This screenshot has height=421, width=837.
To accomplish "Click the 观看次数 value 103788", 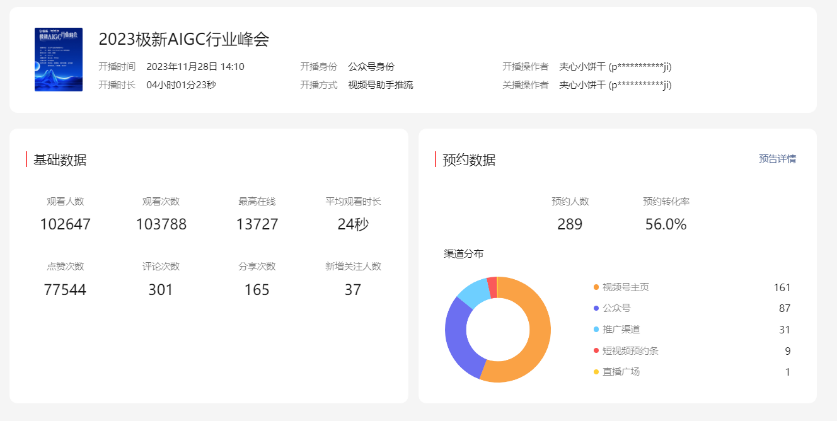I will 161,224.
